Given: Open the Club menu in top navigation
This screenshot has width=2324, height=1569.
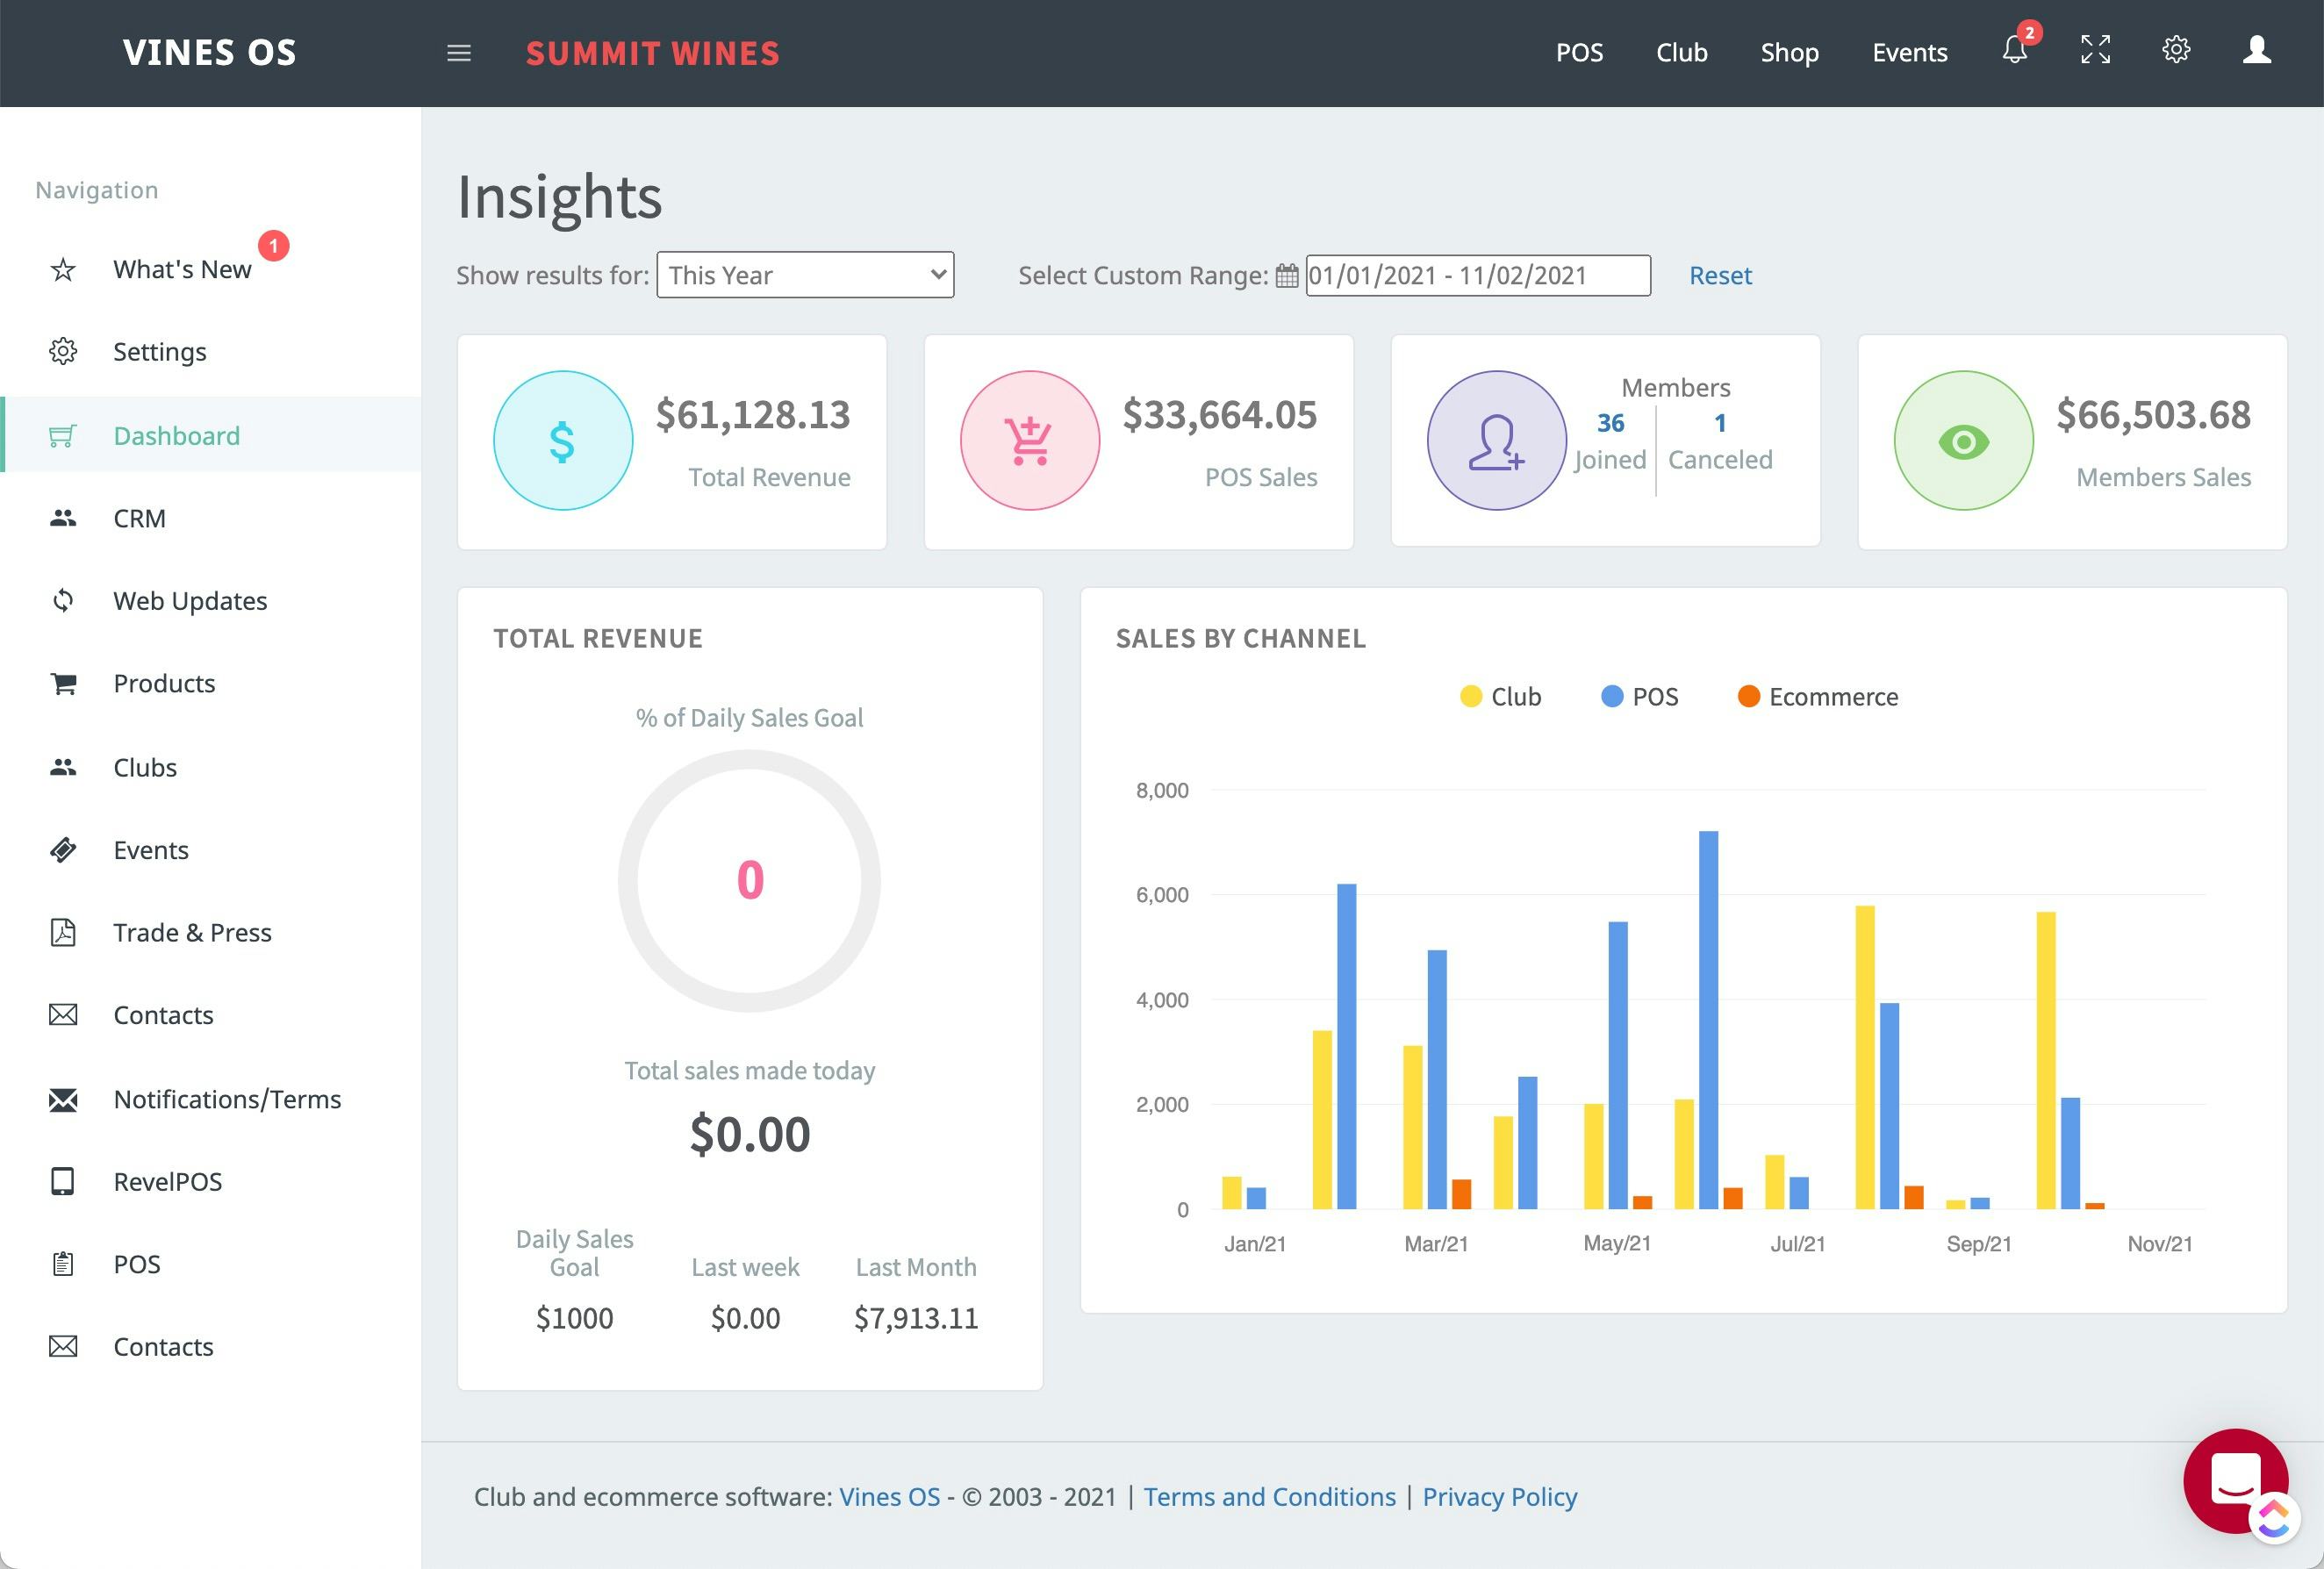Looking at the screenshot, I should [x=1681, y=53].
